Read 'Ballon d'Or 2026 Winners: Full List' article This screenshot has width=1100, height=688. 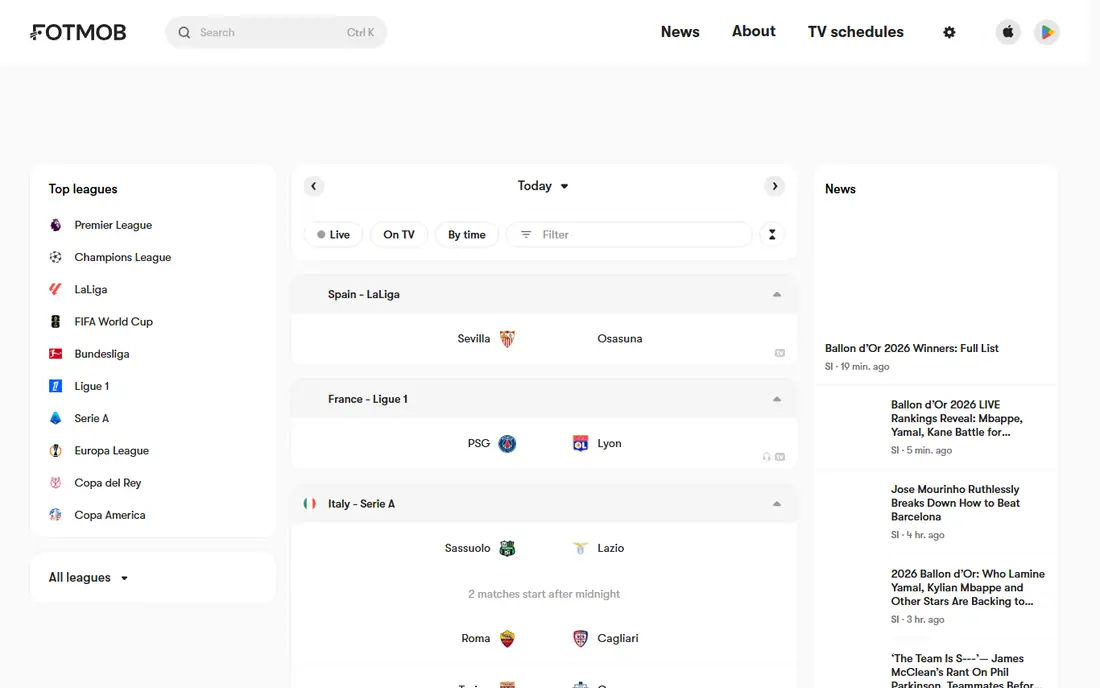coord(911,349)
